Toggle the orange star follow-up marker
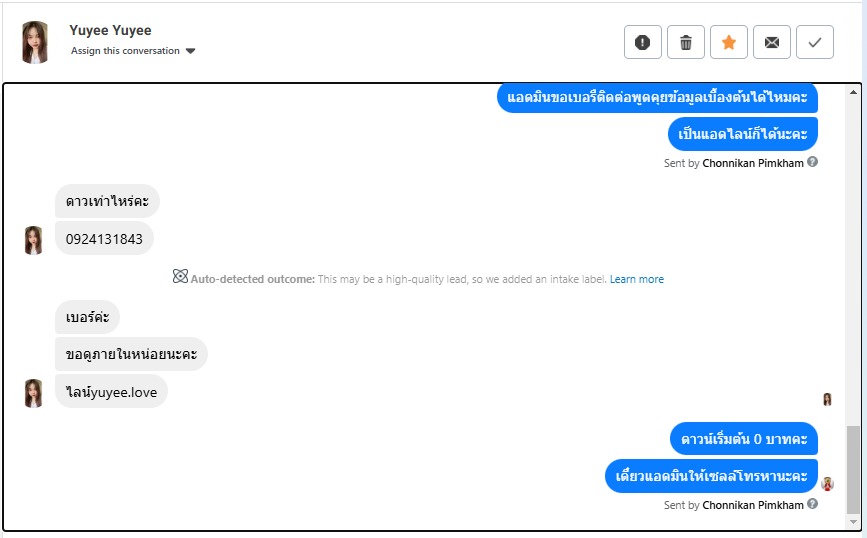Image resolution: width=867 pixels, height=538 pixels. pyautogui.click(x=729, y=42)
